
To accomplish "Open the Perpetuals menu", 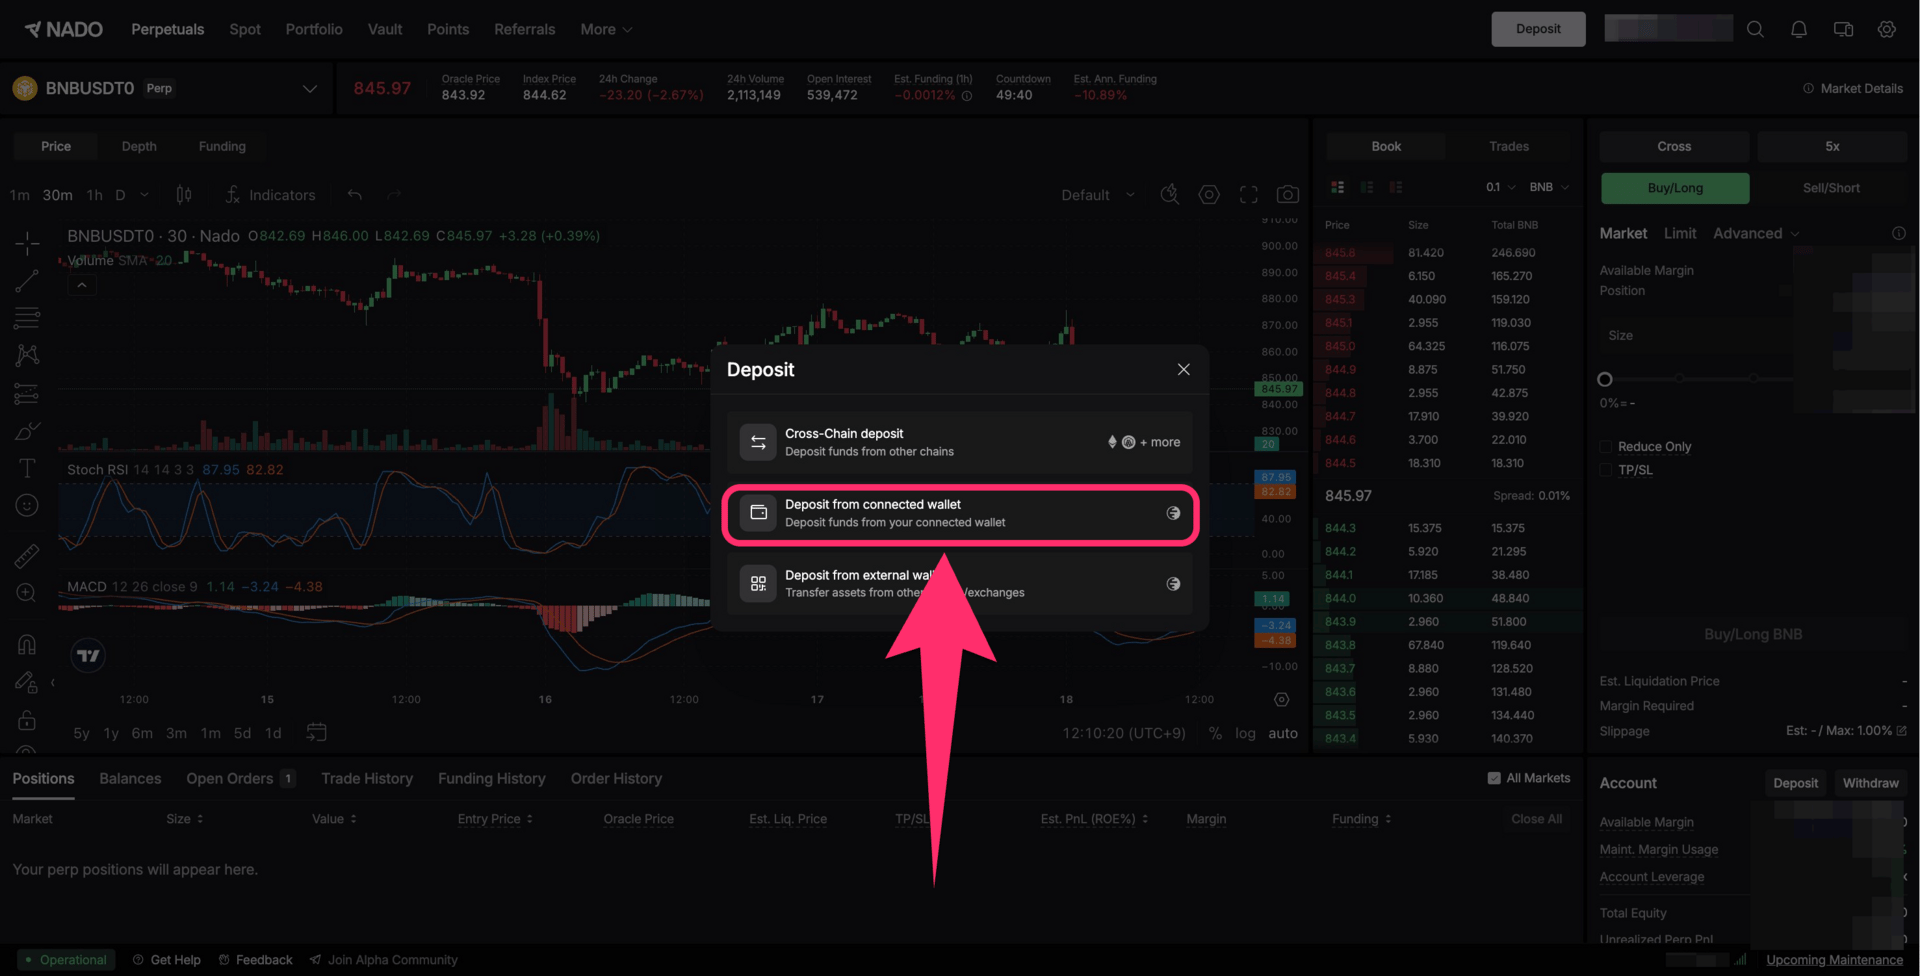I will (x=167, y=29).
